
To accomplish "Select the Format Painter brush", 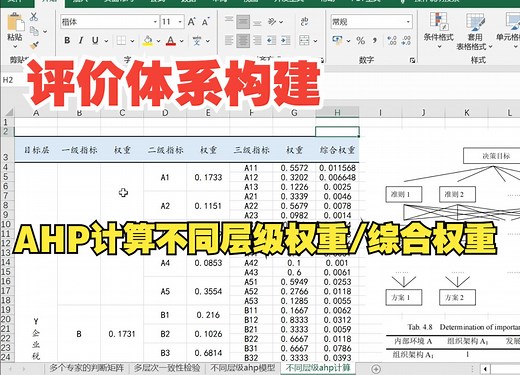I will pos(34,45).
